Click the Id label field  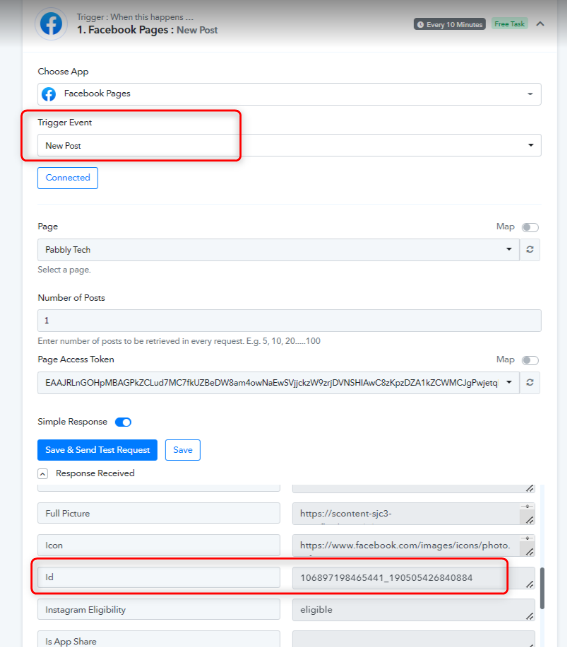pos(159,577)
